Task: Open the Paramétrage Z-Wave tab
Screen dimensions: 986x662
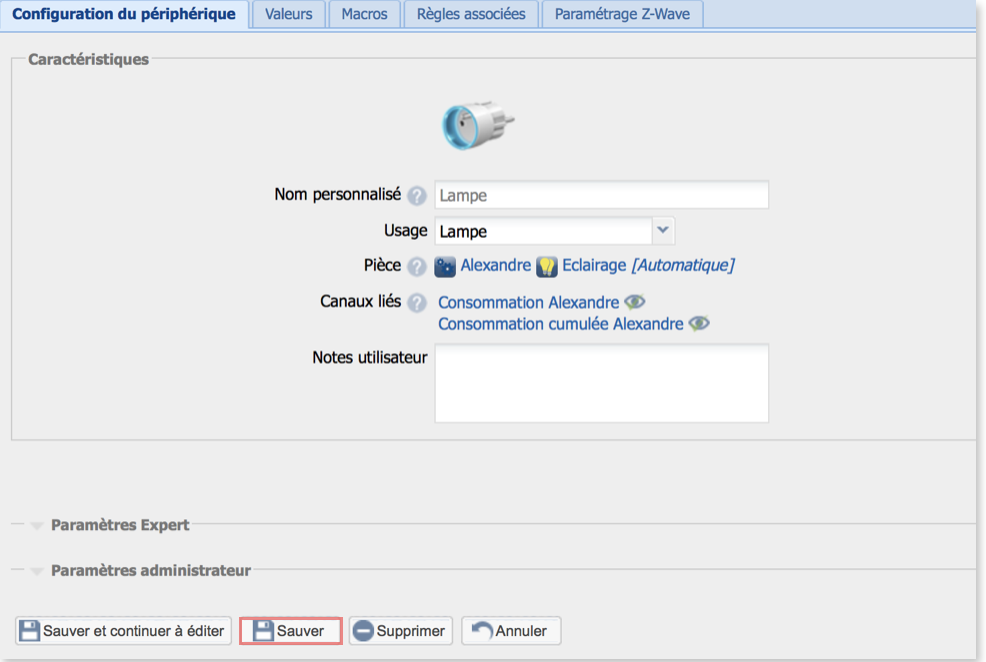Action: (622, 15)
